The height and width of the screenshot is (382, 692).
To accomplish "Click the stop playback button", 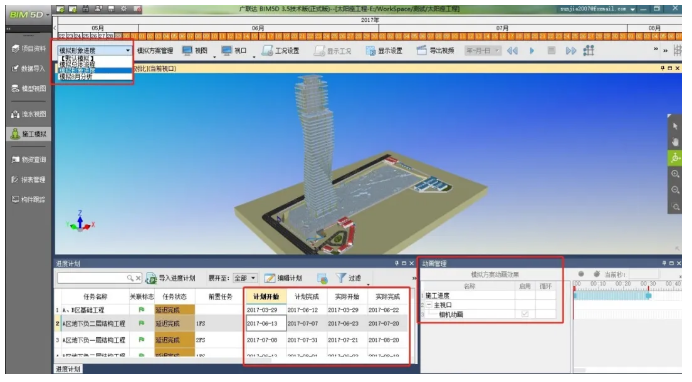I will pos(551,51).
